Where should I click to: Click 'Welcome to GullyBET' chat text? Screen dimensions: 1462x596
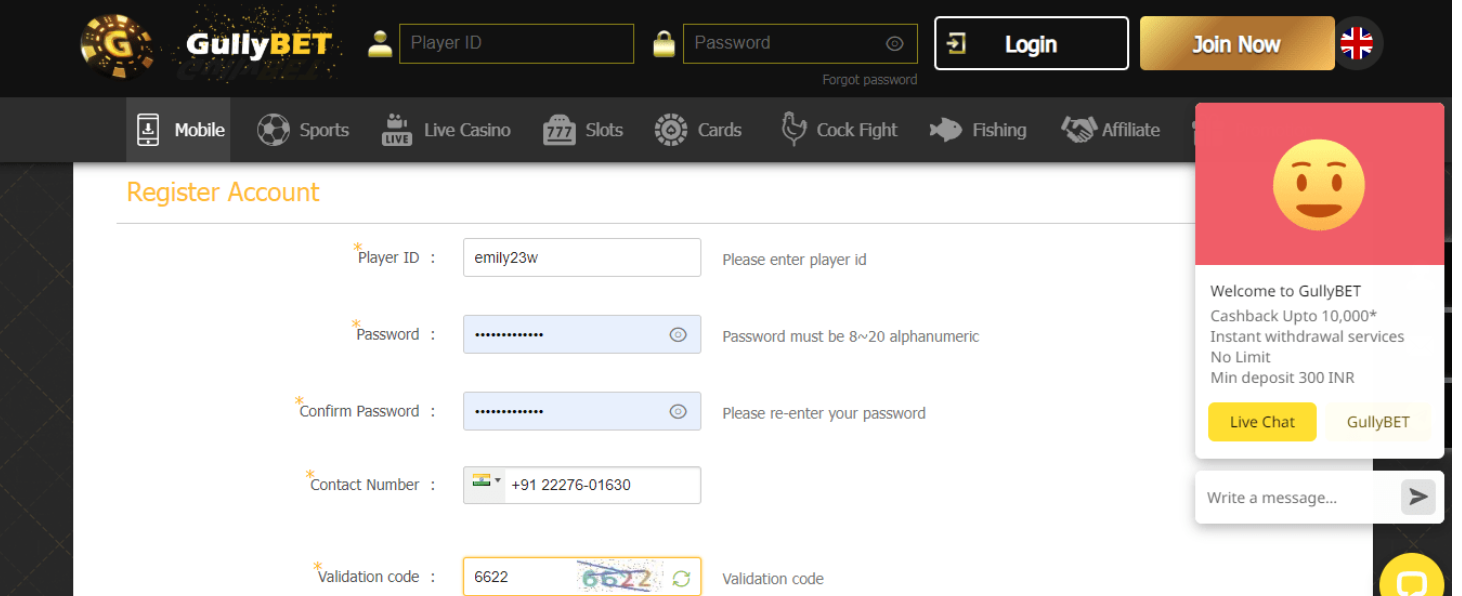pos(1285,291)
